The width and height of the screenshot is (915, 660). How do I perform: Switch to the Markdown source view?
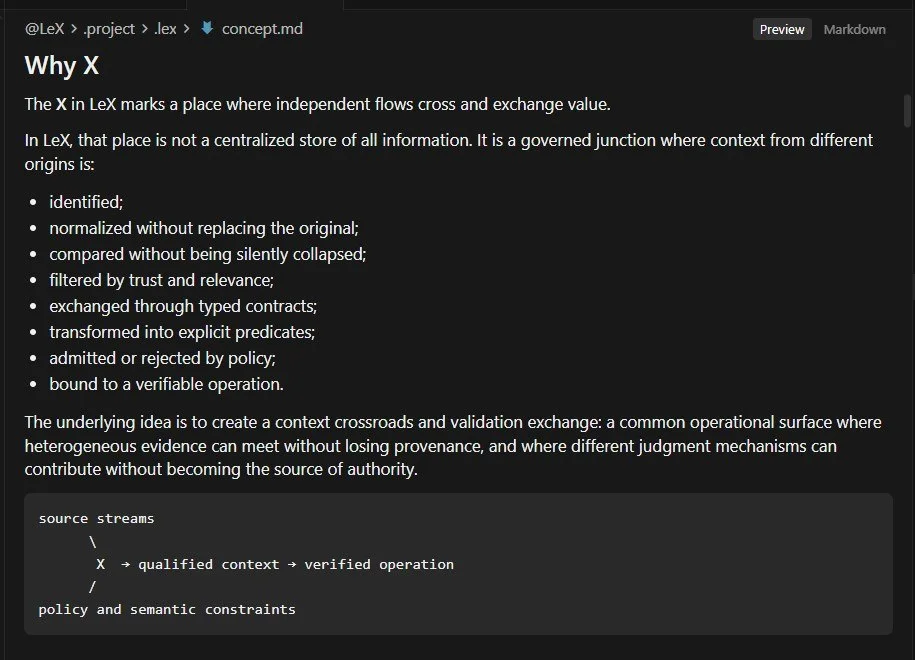854,29
